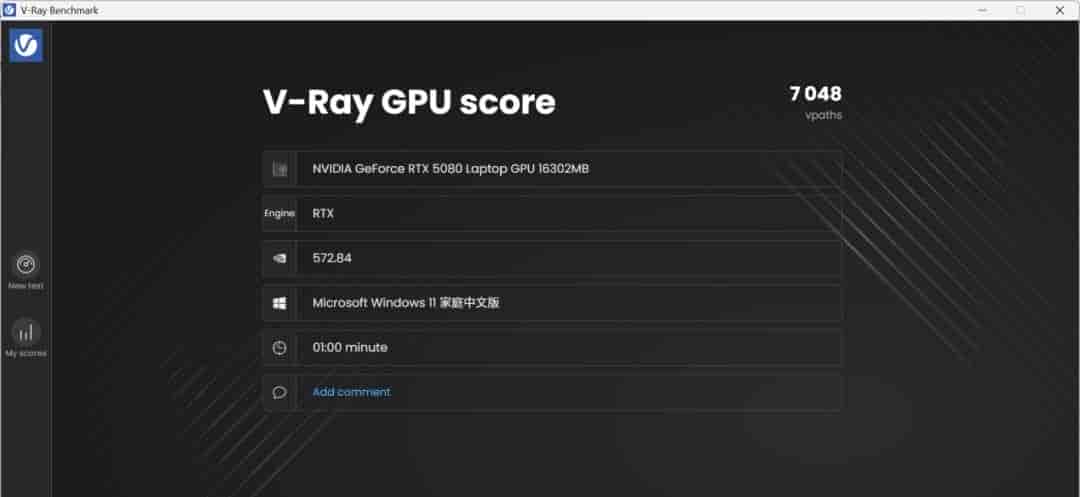This screenshot has width=1080, height=497.
Task: Click the 7 048 score value
Action: [x=816, y=94]
